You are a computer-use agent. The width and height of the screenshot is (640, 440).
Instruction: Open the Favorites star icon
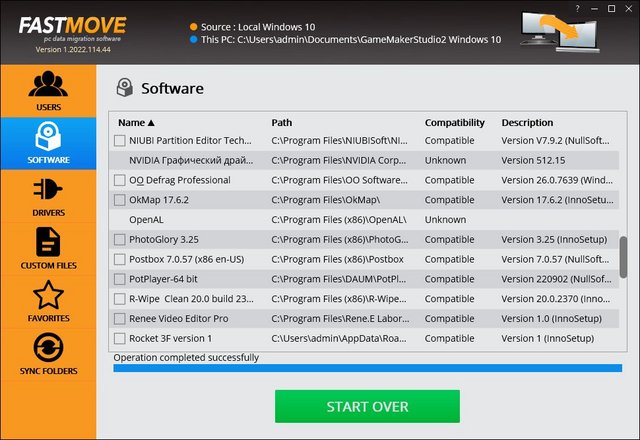pyautogui.click(x=48, y=295)
